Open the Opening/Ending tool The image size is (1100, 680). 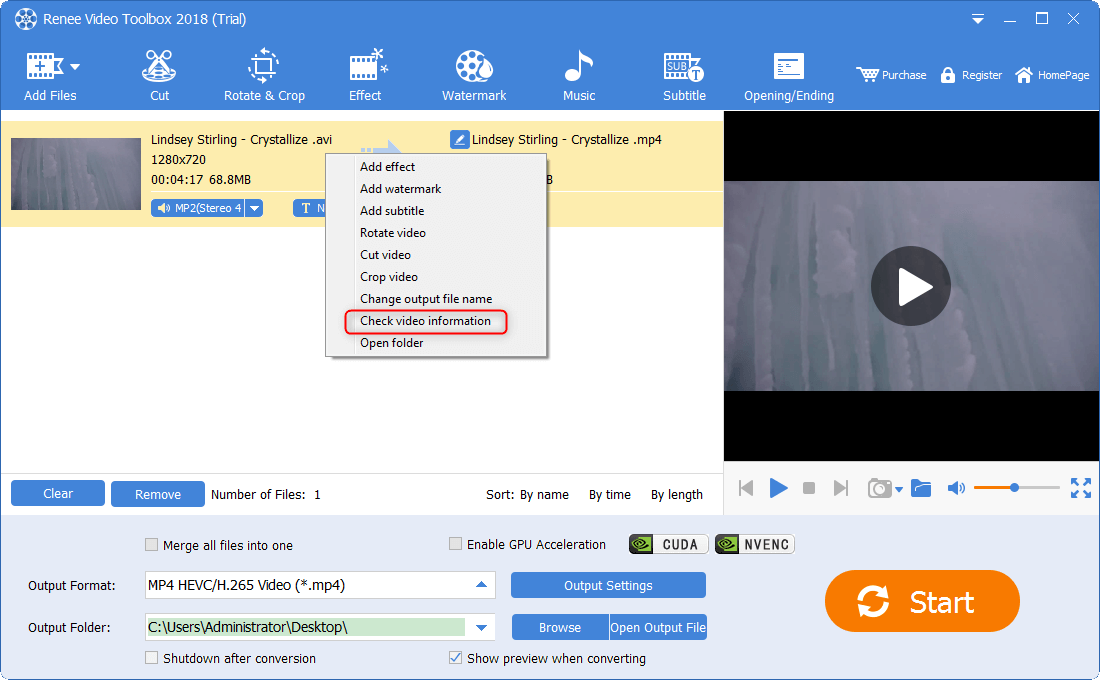click(789, 76)
